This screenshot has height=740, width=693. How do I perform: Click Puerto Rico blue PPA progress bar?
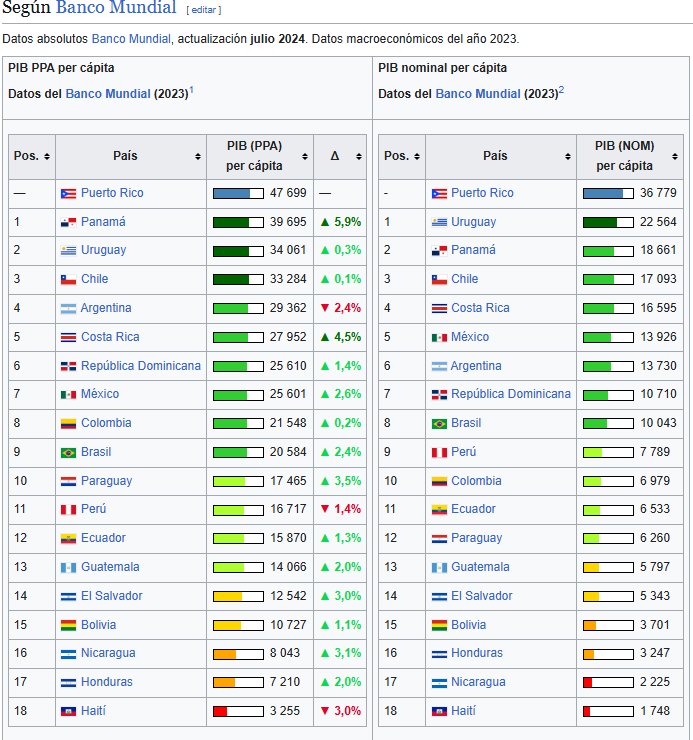point(238,193)
